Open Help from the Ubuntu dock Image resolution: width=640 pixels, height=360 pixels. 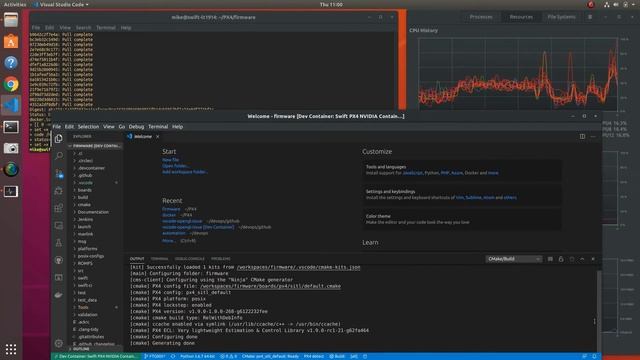(11, 62)
